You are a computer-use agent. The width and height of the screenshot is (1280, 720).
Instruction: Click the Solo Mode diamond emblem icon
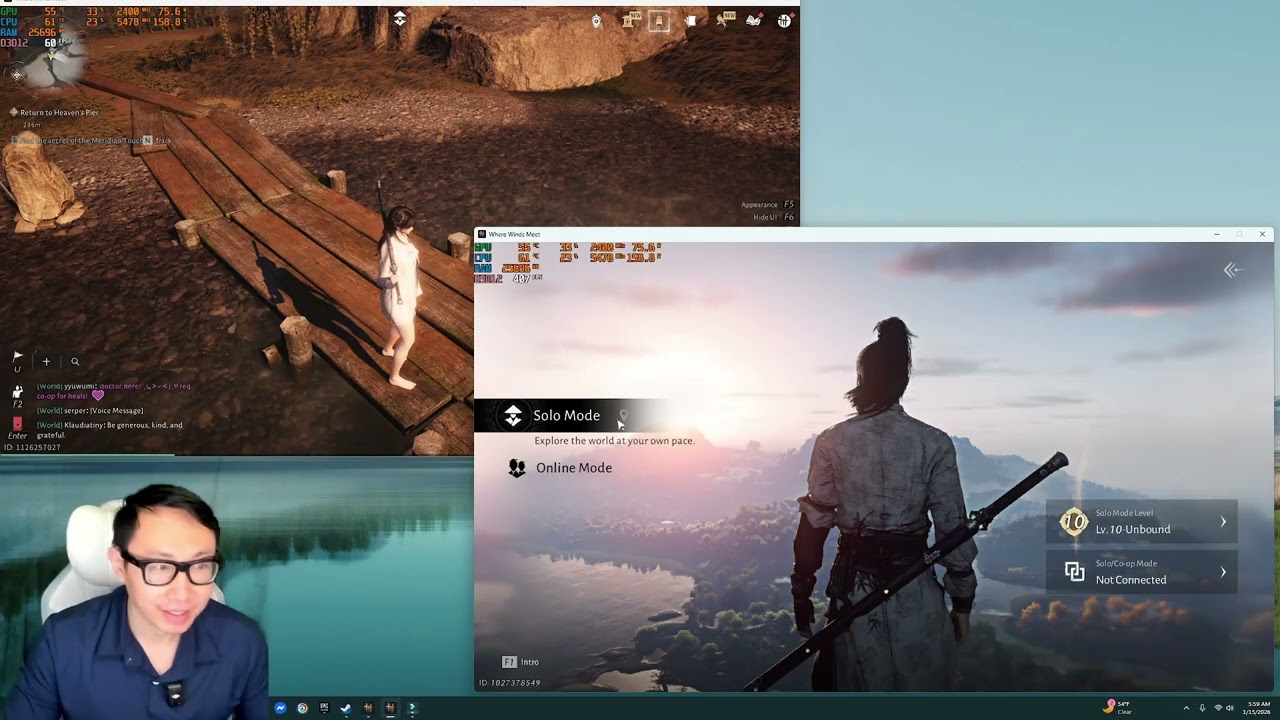tap(512, 415)
